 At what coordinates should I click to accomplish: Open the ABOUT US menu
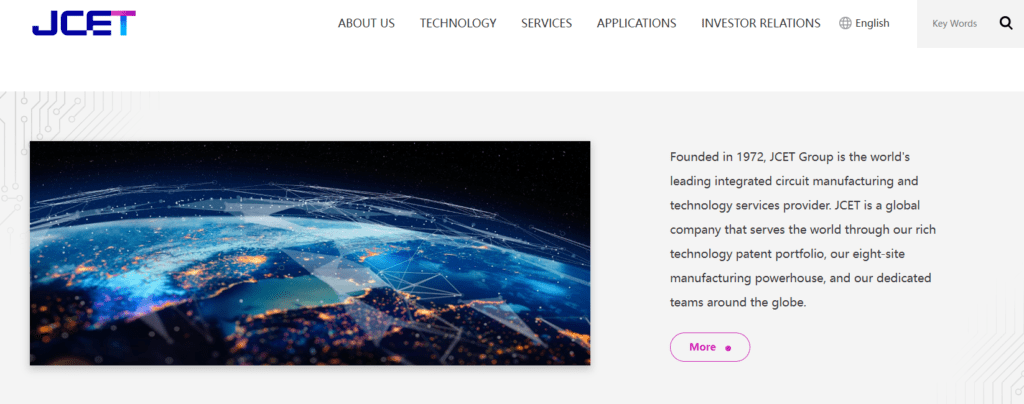point(366,23)
